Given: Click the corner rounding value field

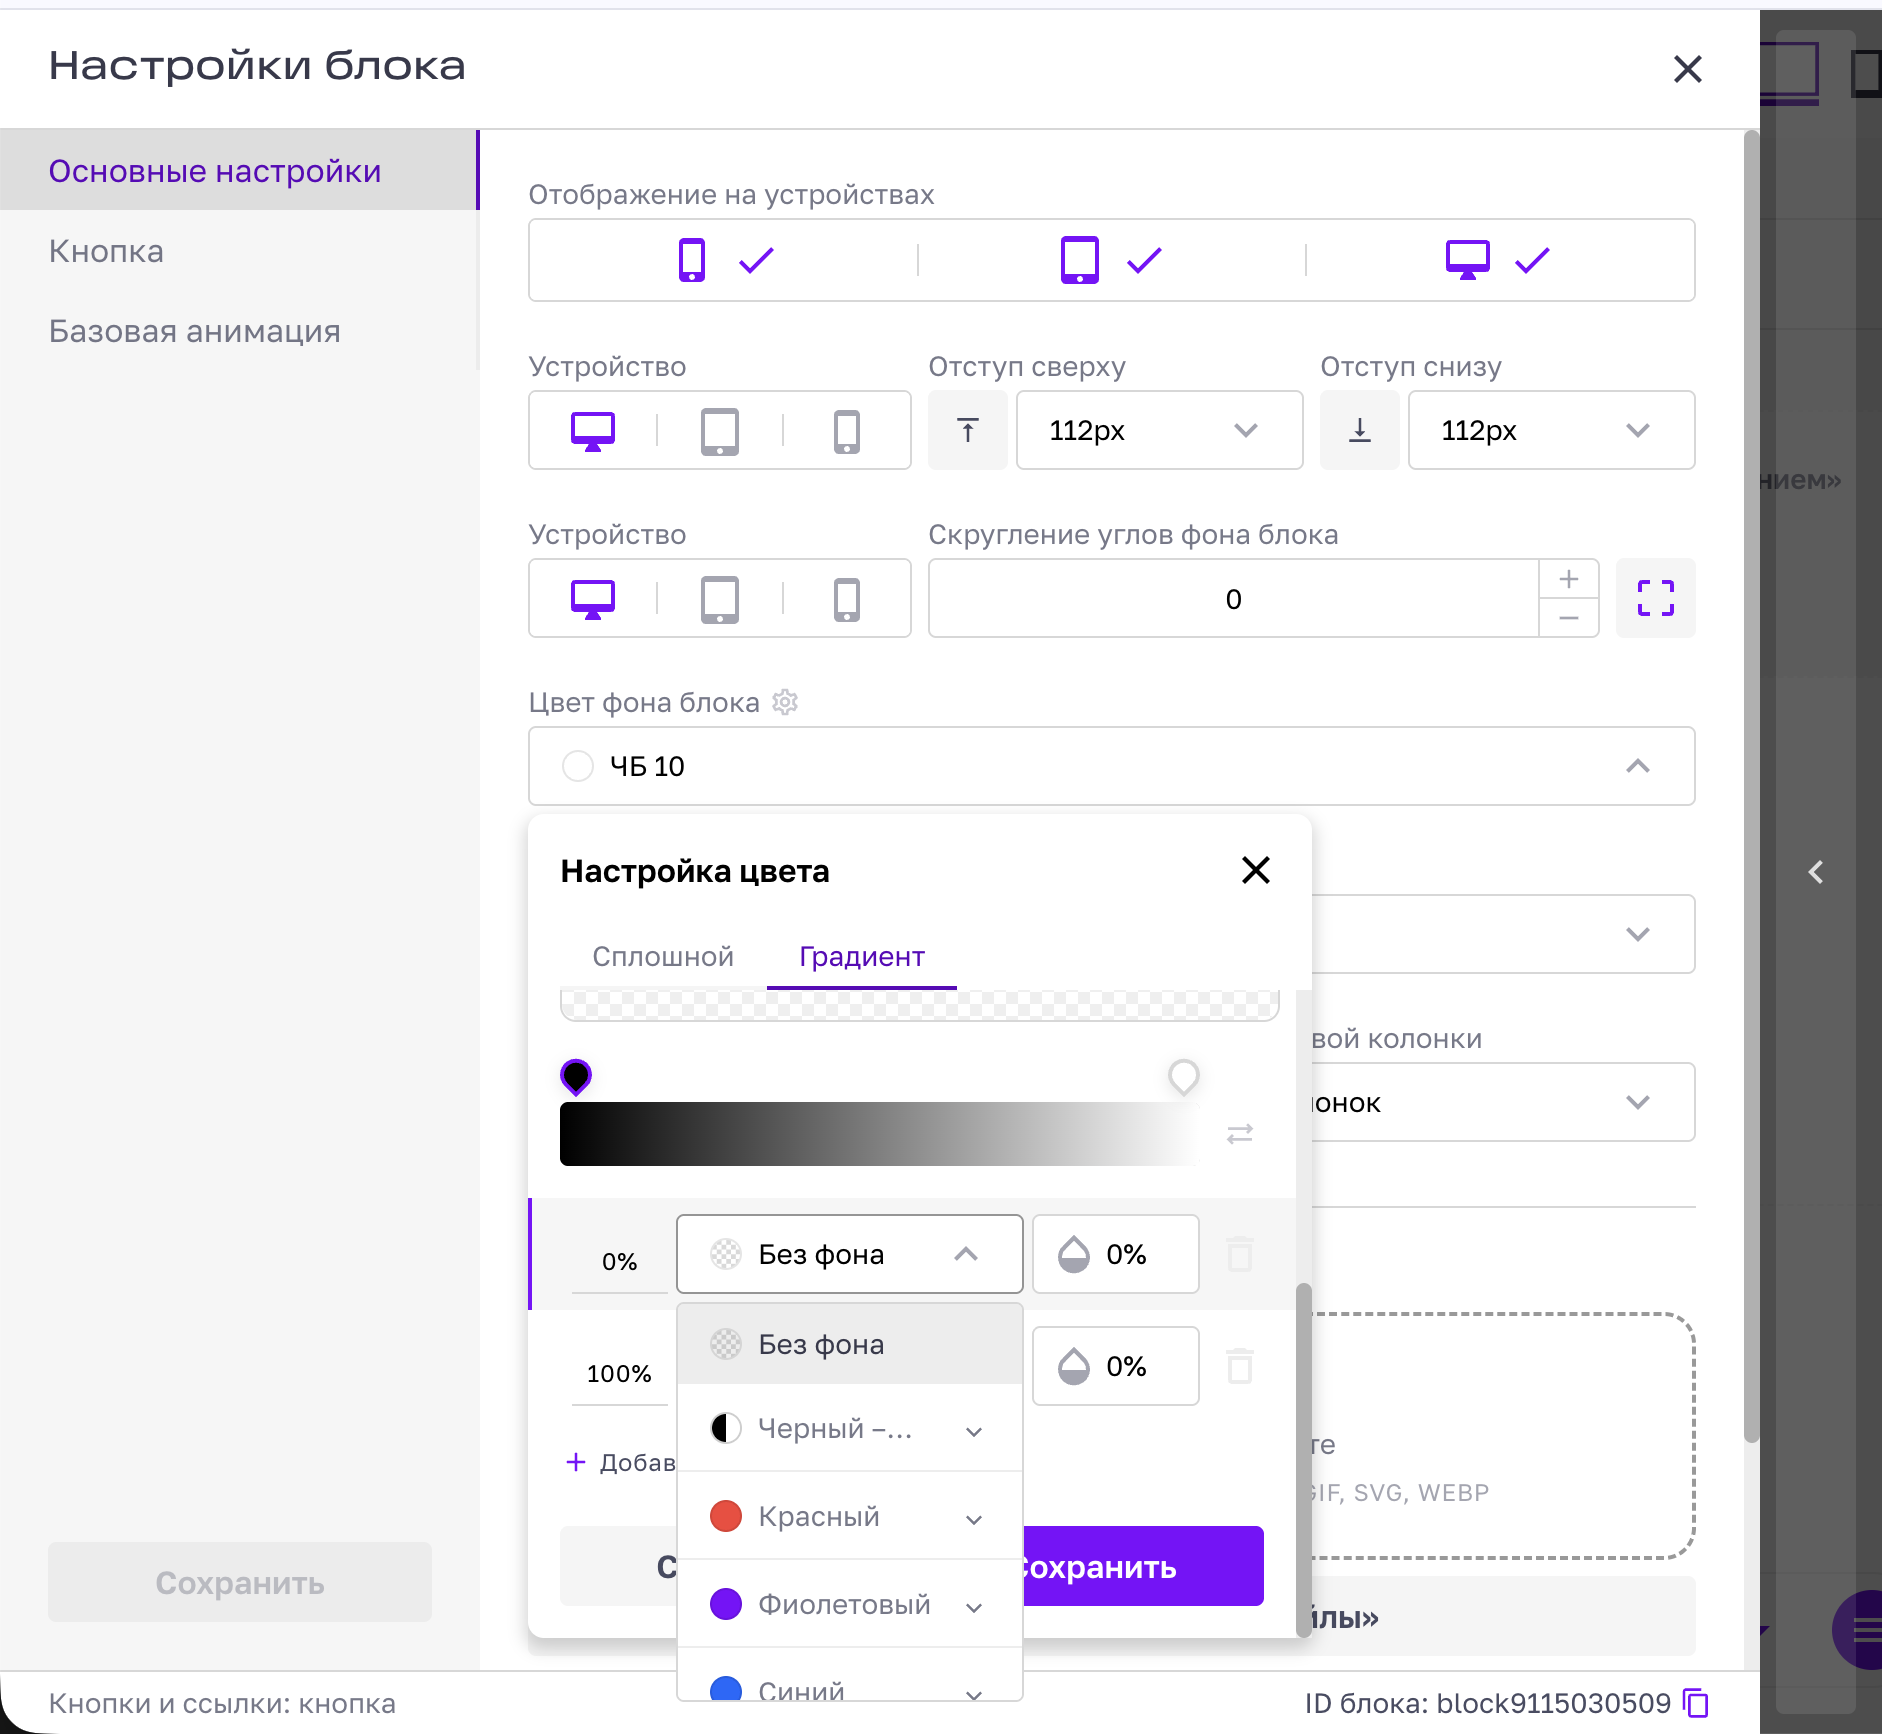Looking at the screenshot, I should (x=1233, y=598).
